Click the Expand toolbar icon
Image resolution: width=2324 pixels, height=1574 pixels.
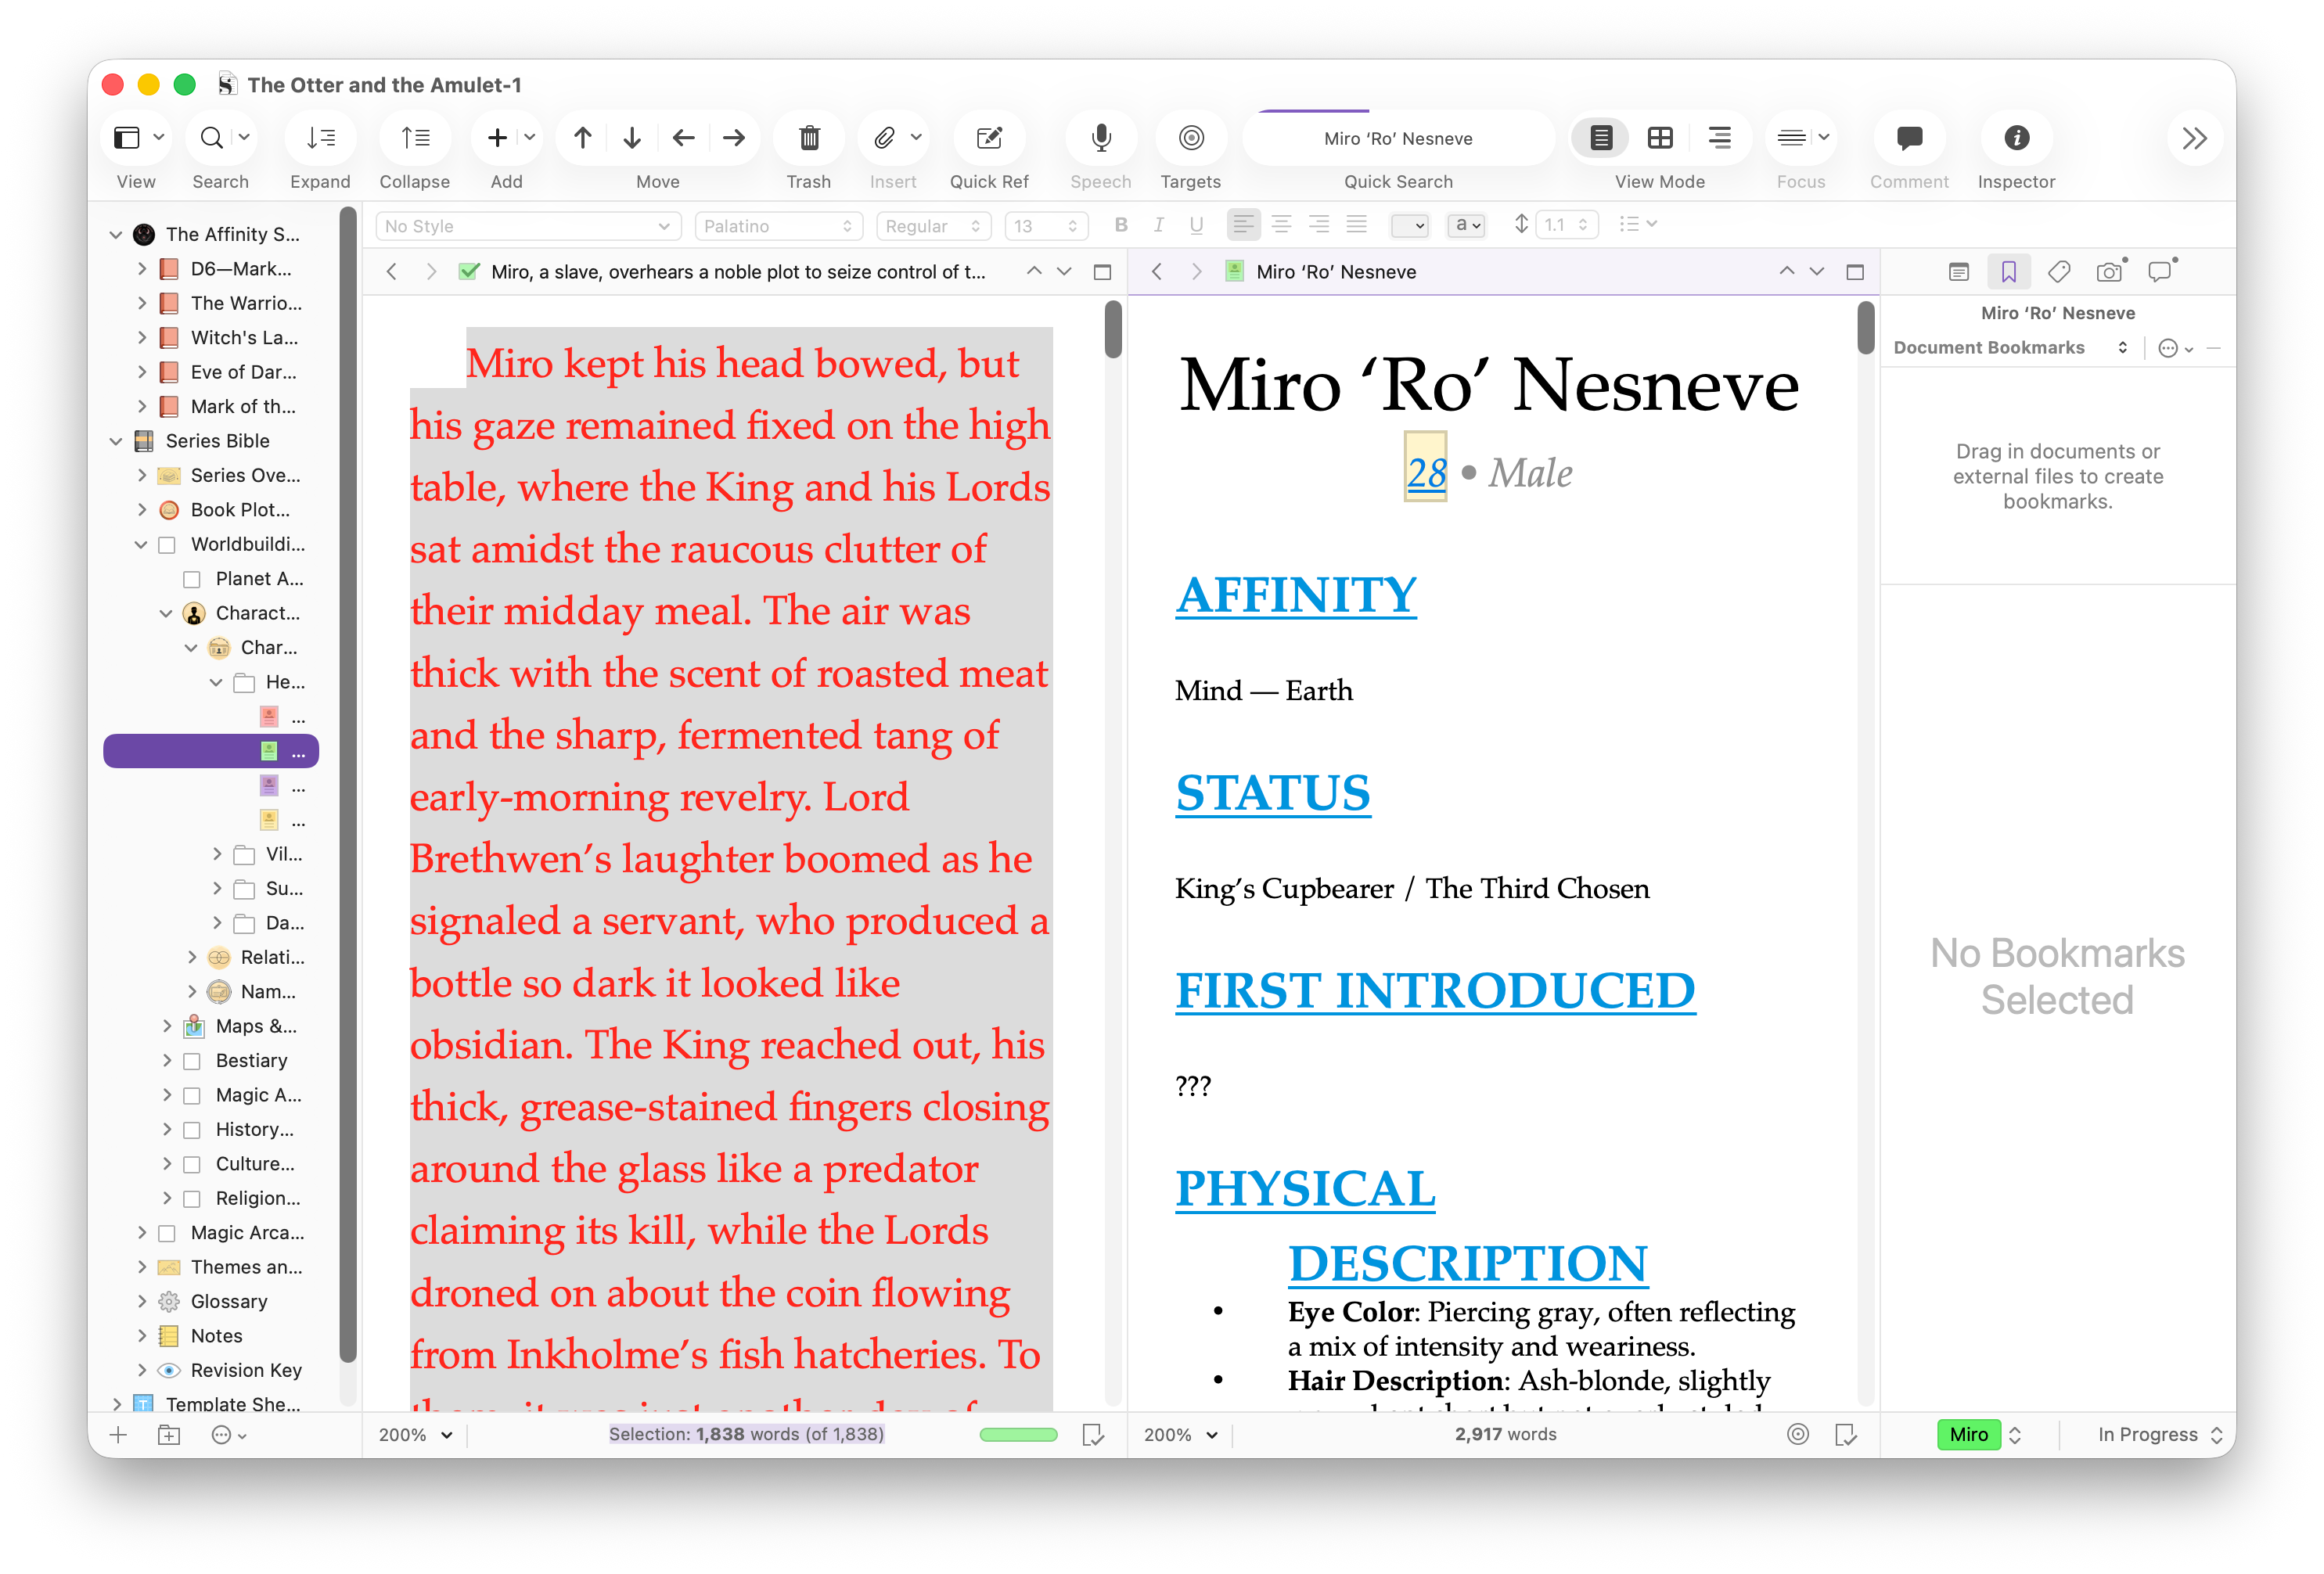point(320,138)
